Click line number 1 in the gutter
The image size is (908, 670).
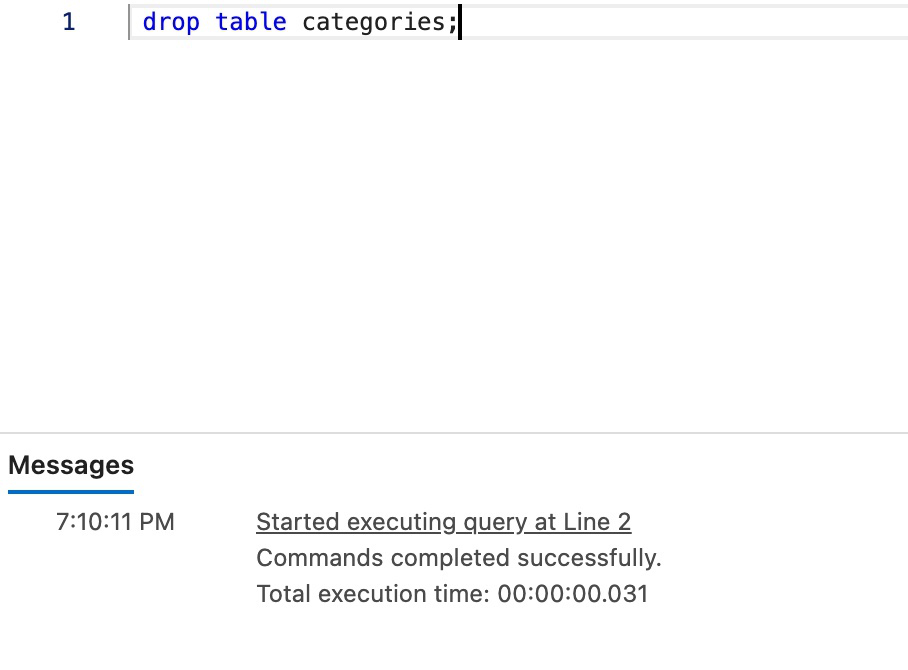coord(69,22)
